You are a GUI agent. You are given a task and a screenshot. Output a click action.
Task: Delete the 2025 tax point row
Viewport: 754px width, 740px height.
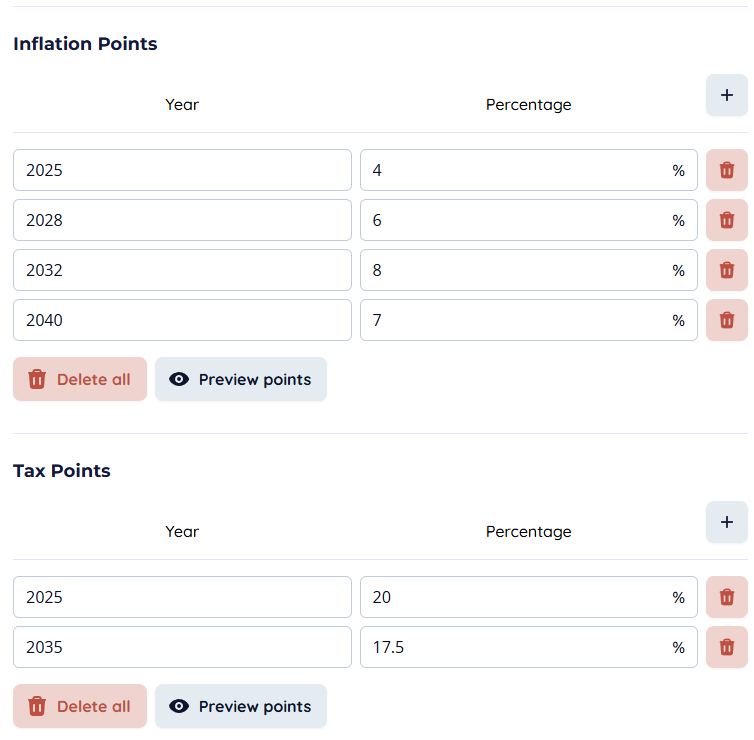coord(726,597)
